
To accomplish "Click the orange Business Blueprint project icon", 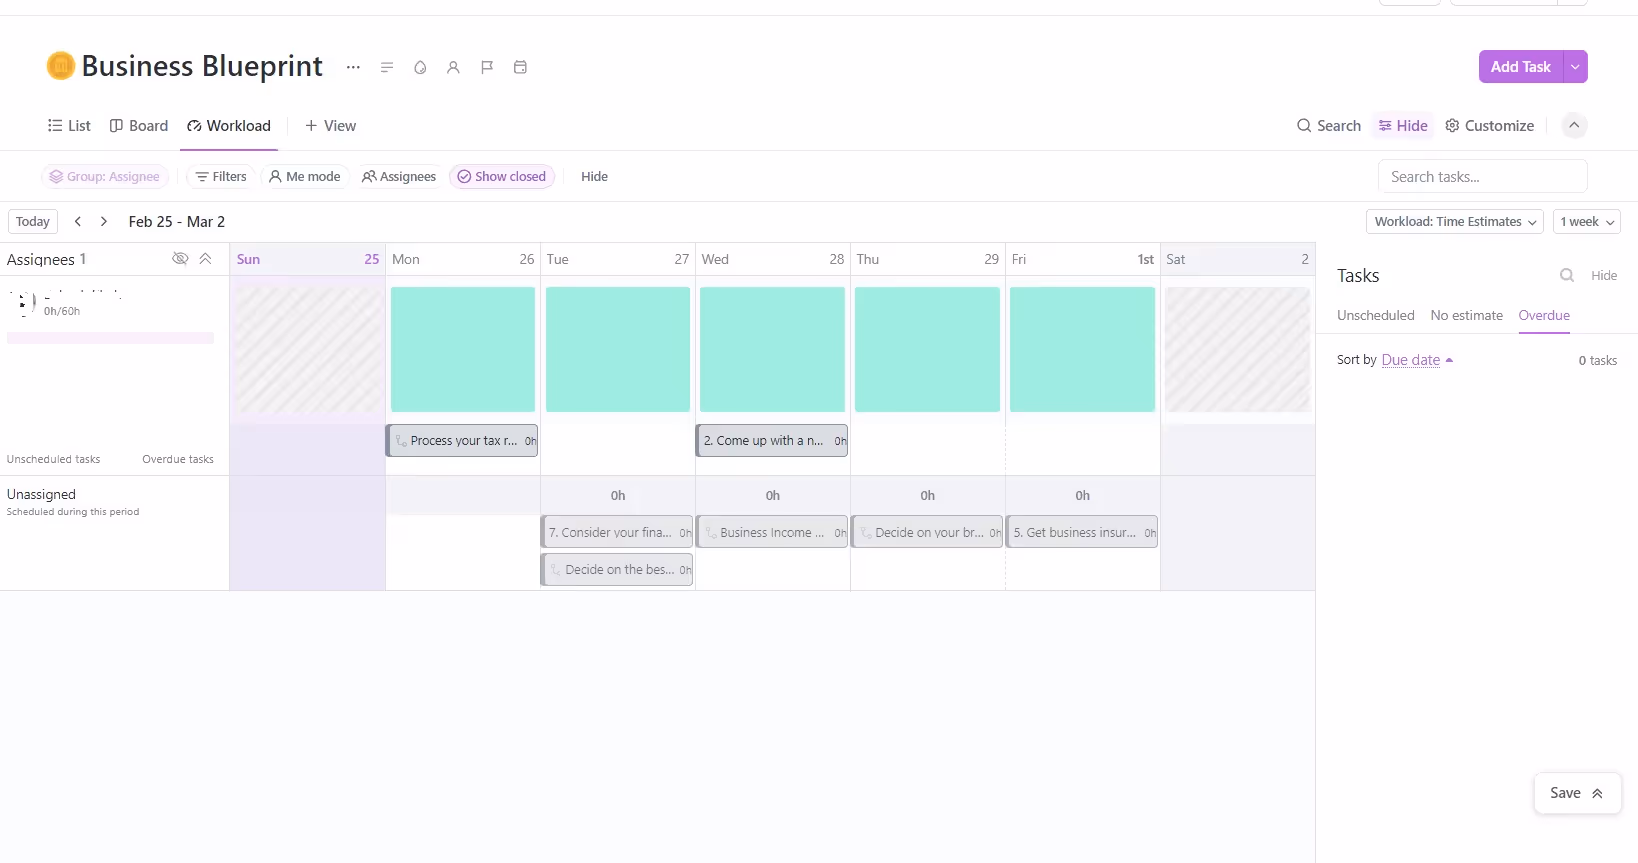I will click(x=61, y=66).
